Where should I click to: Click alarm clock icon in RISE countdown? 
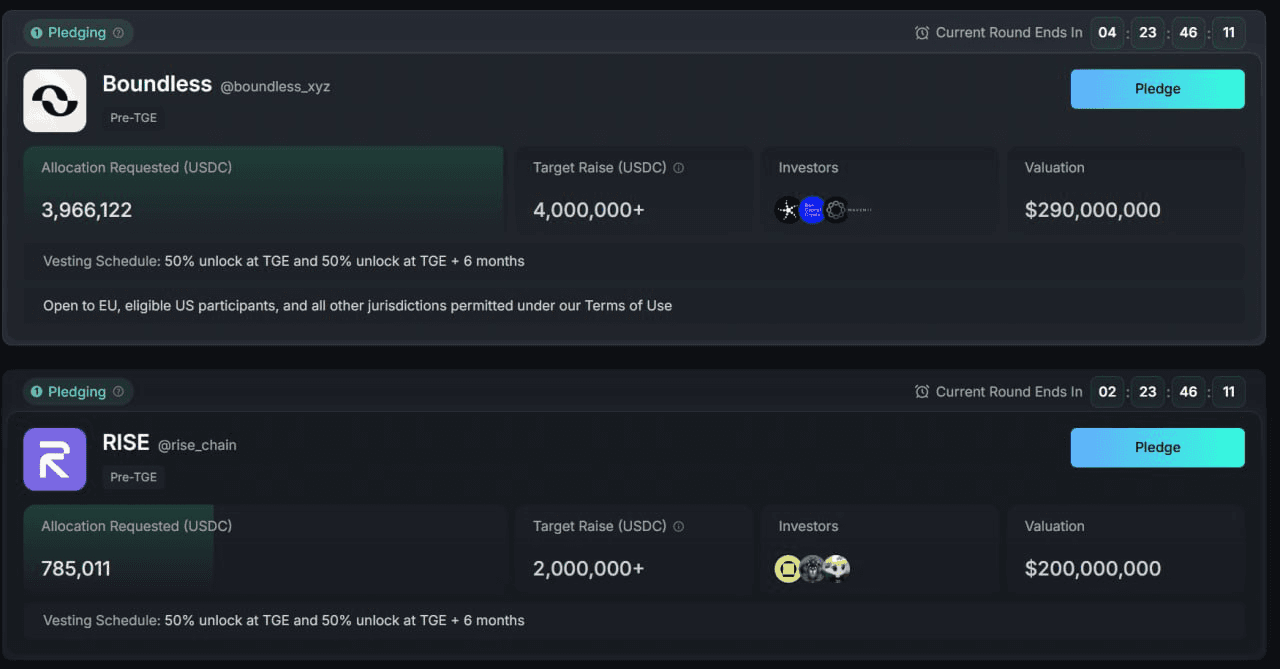point(922,392)
